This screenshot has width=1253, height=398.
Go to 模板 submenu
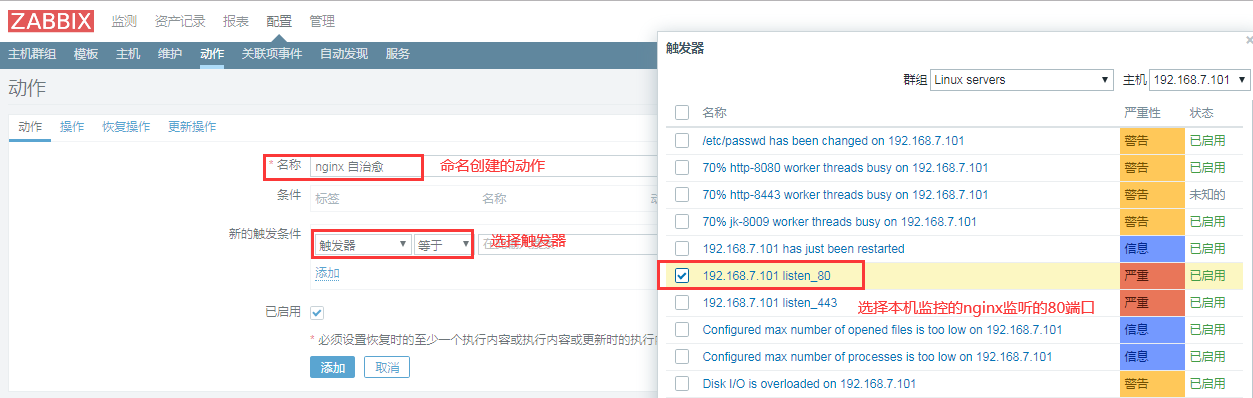[x=86, y=54]
